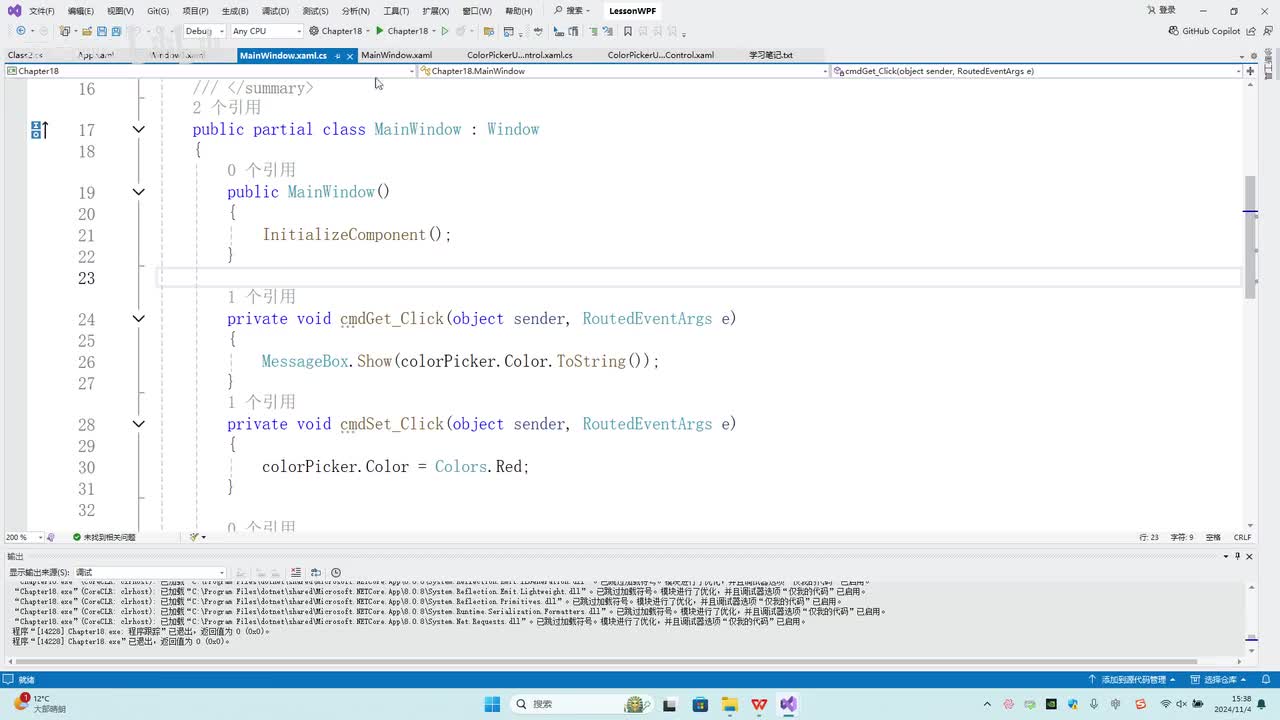
Task: Click the 登录 sign-in button
Action: [x=1160, y=11]
